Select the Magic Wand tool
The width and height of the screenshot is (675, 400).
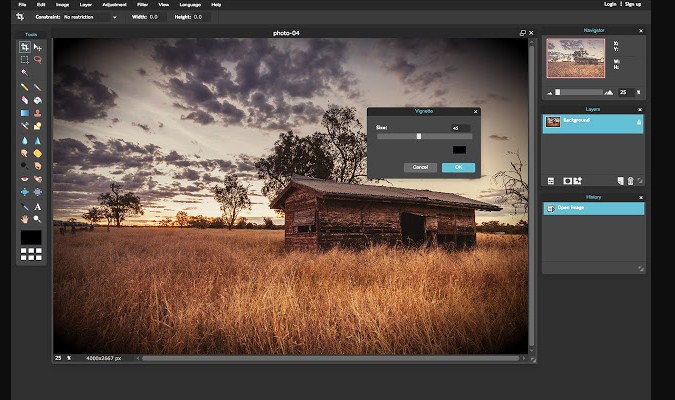25,73
